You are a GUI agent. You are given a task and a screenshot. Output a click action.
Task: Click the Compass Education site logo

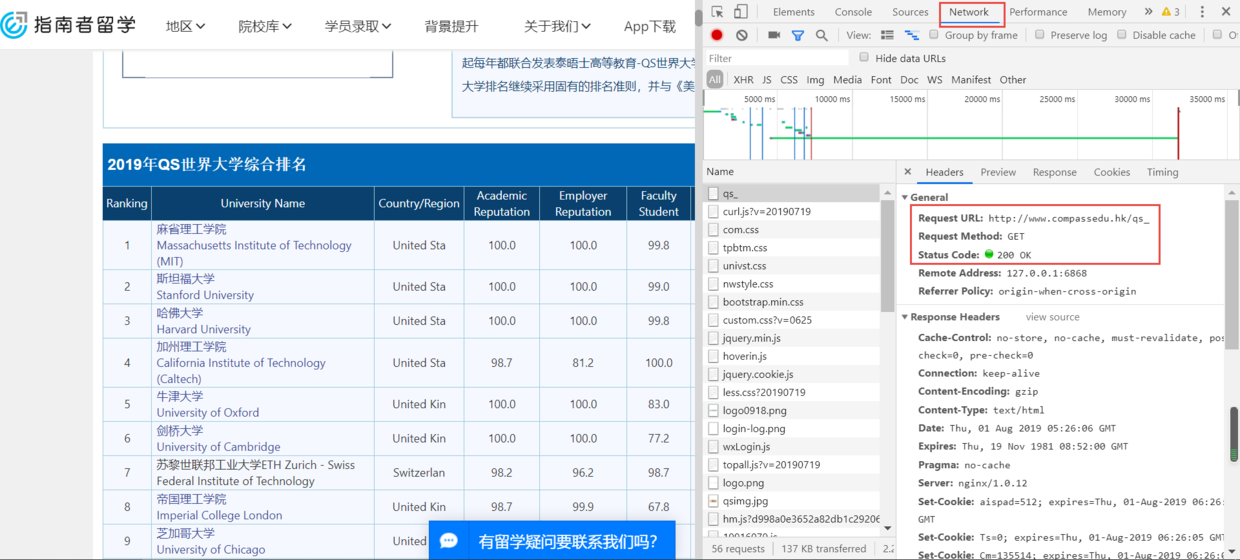point(68,25)
